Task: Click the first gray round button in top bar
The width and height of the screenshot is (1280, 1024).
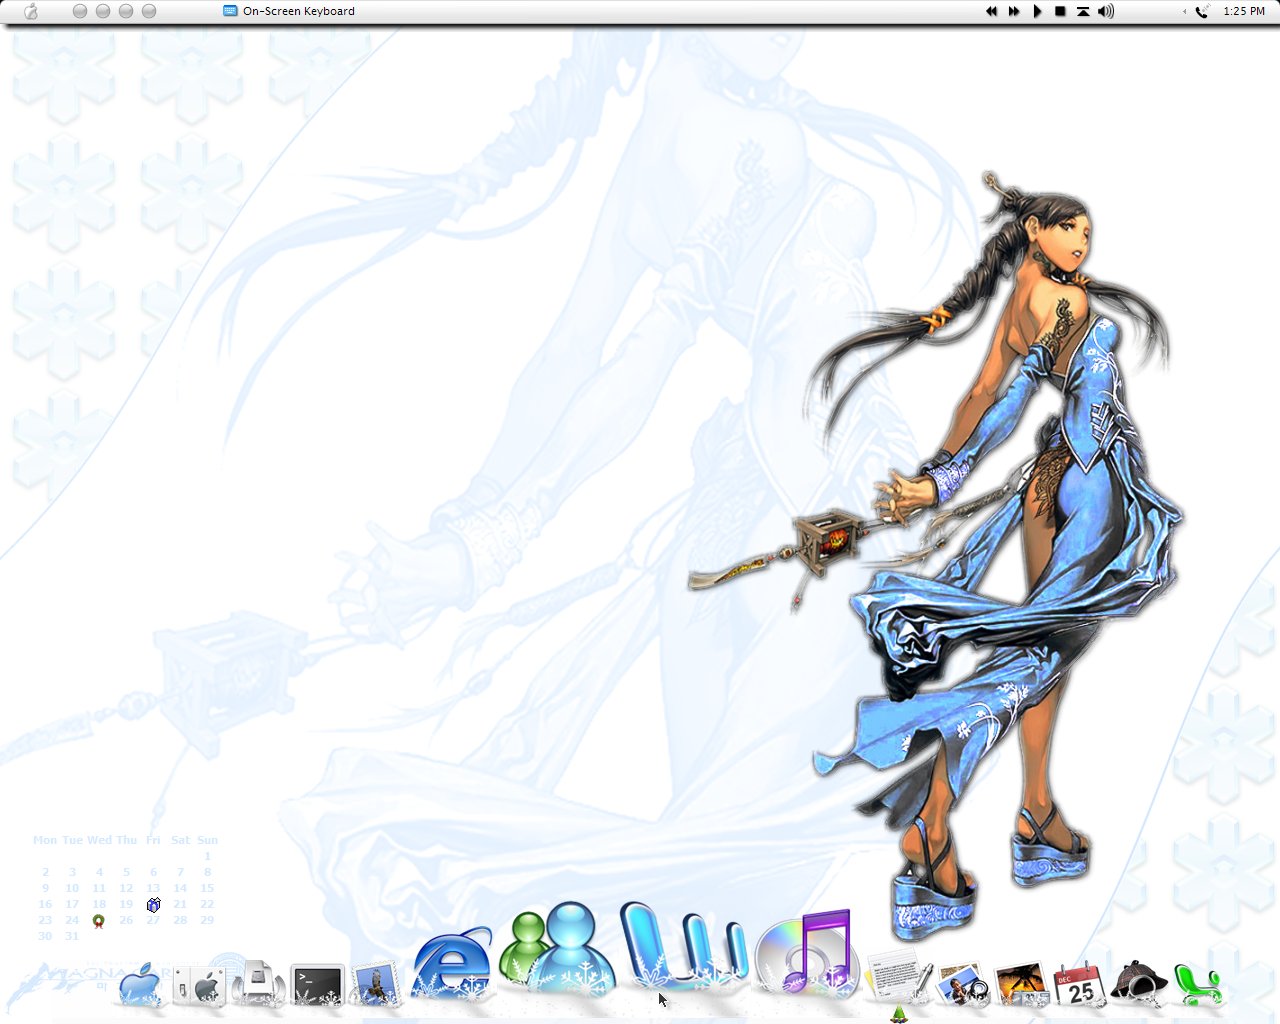Action: click(x=80, y=11)
